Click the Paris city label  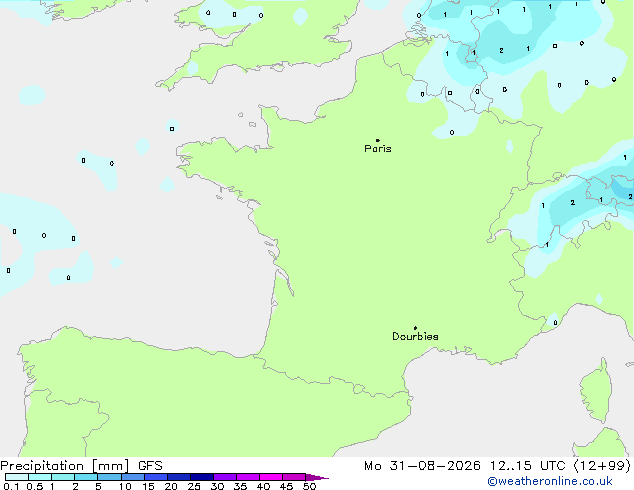click(x=378, y=148)
